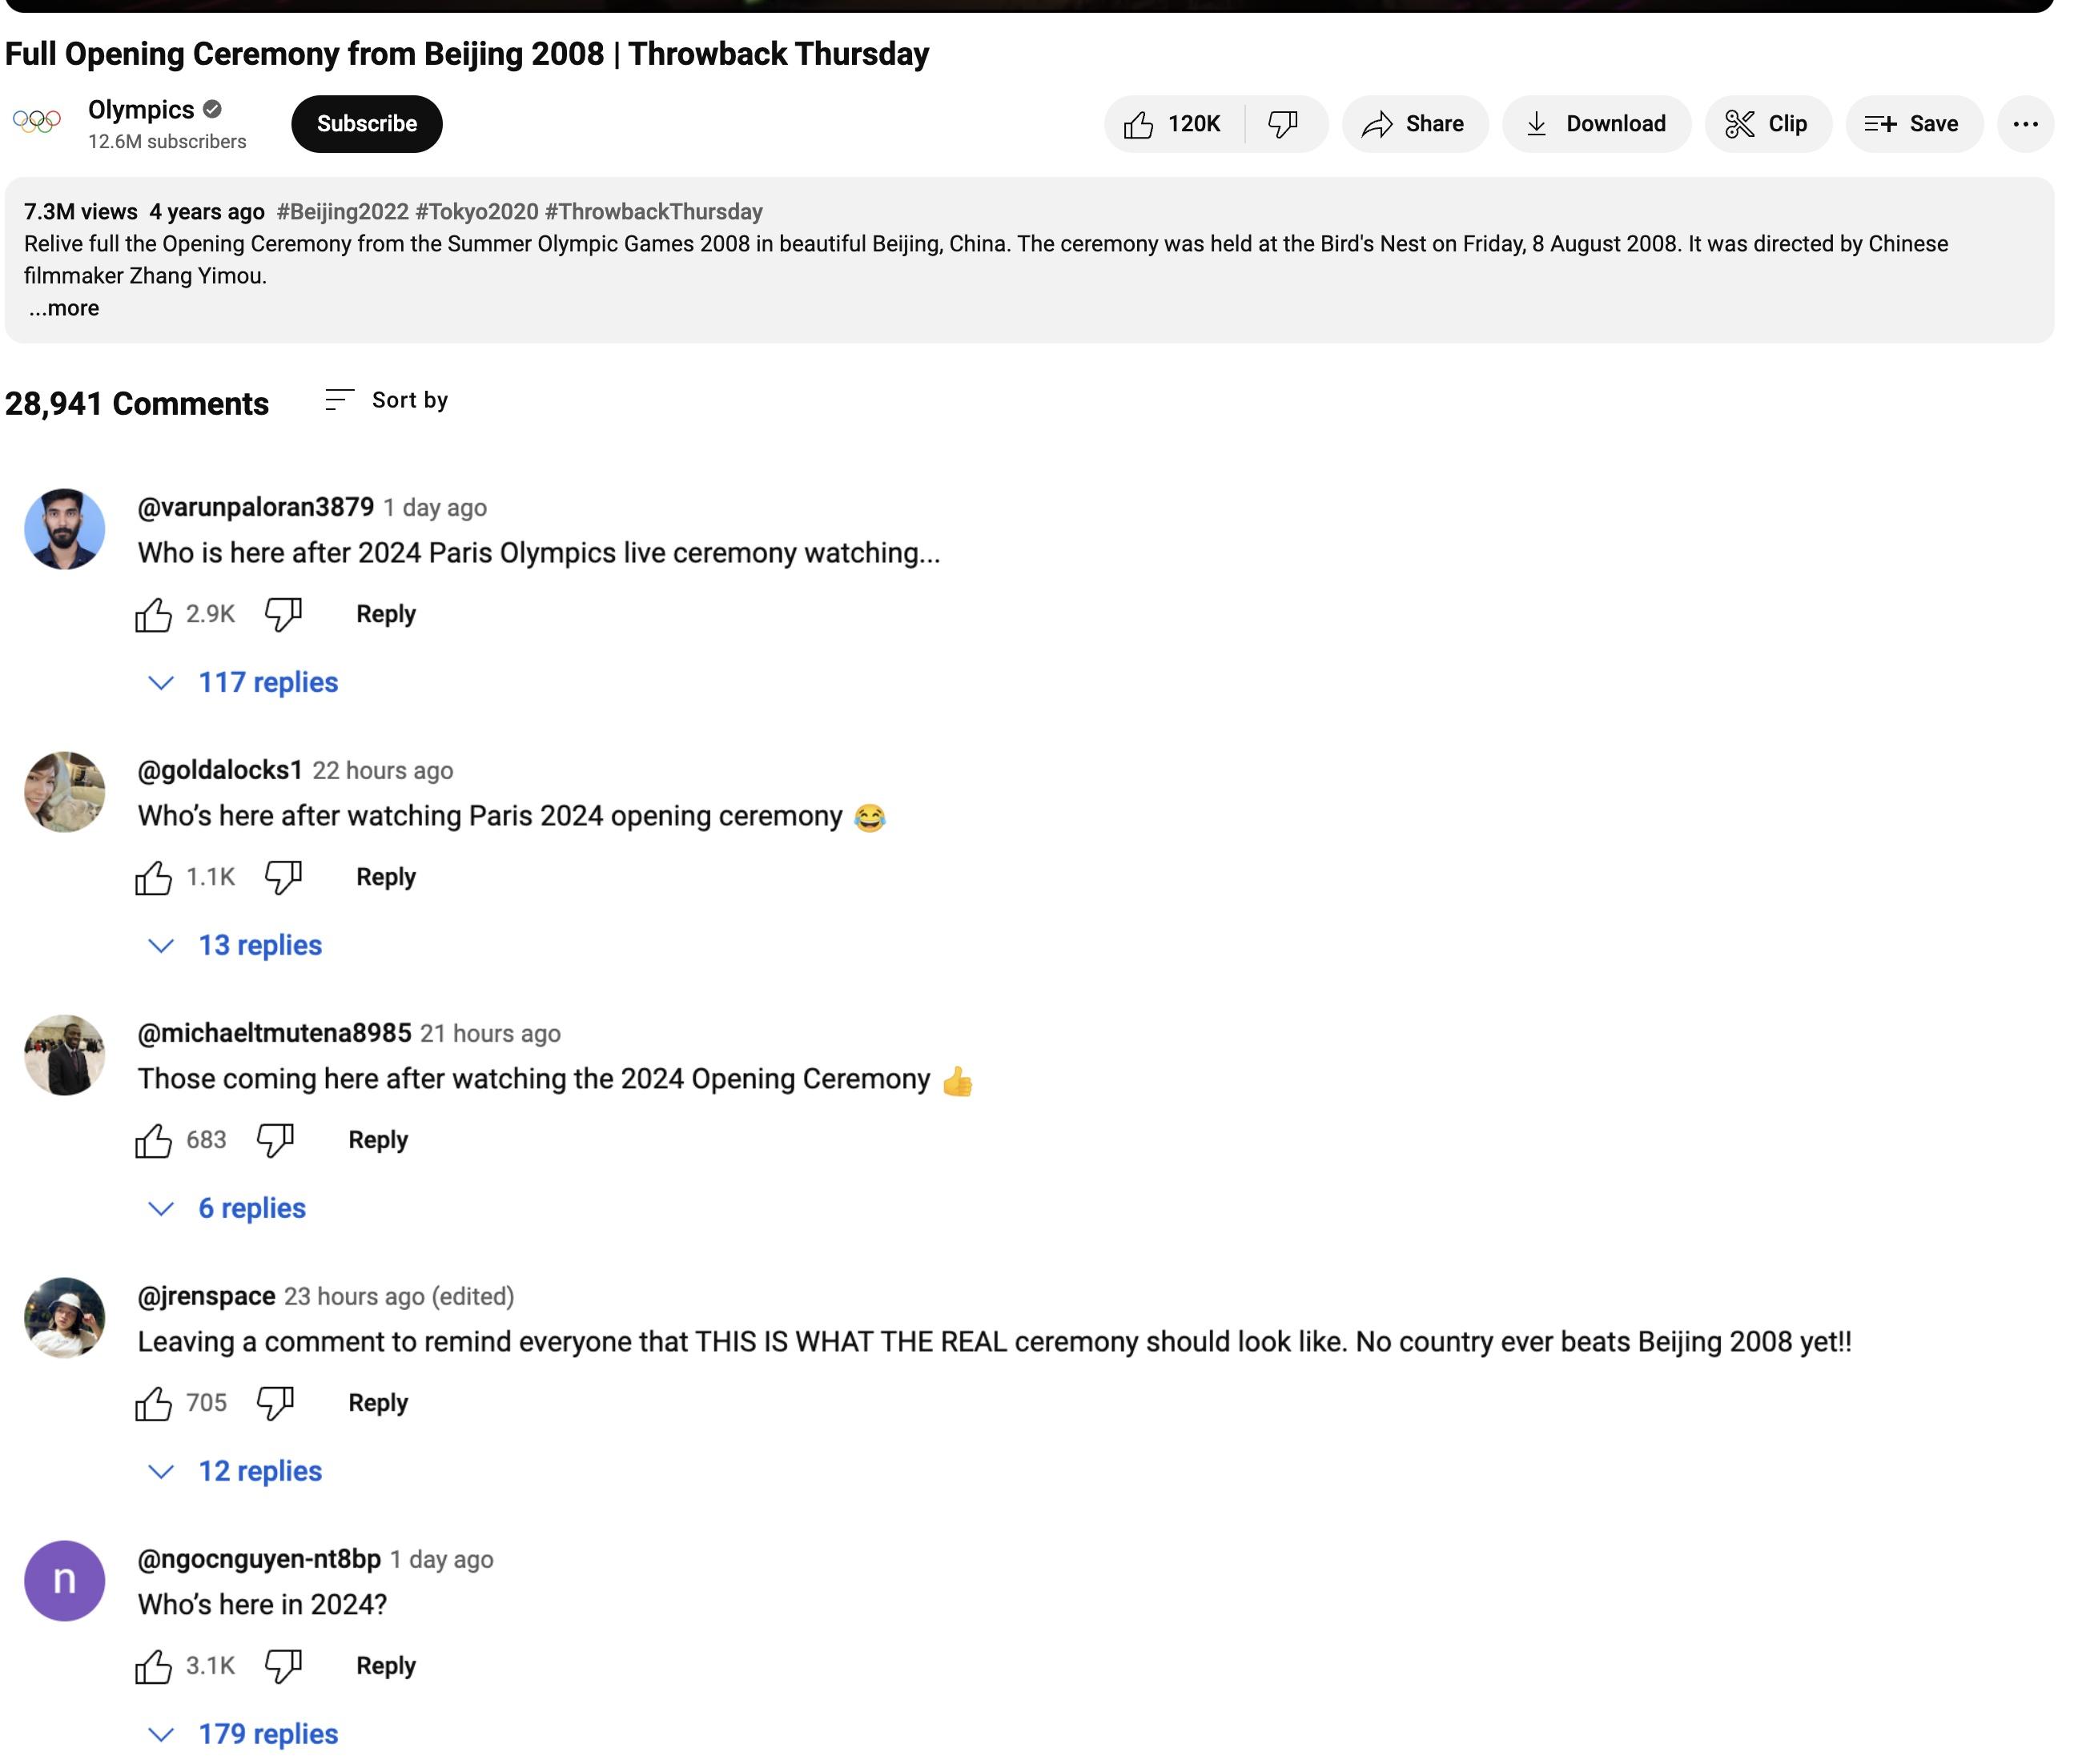The width and height of the screenshot is (2082, 1764).
Task: Dislike the @ngocnguyen-nt8bp comment
Action: click(x=283, y=1666)
